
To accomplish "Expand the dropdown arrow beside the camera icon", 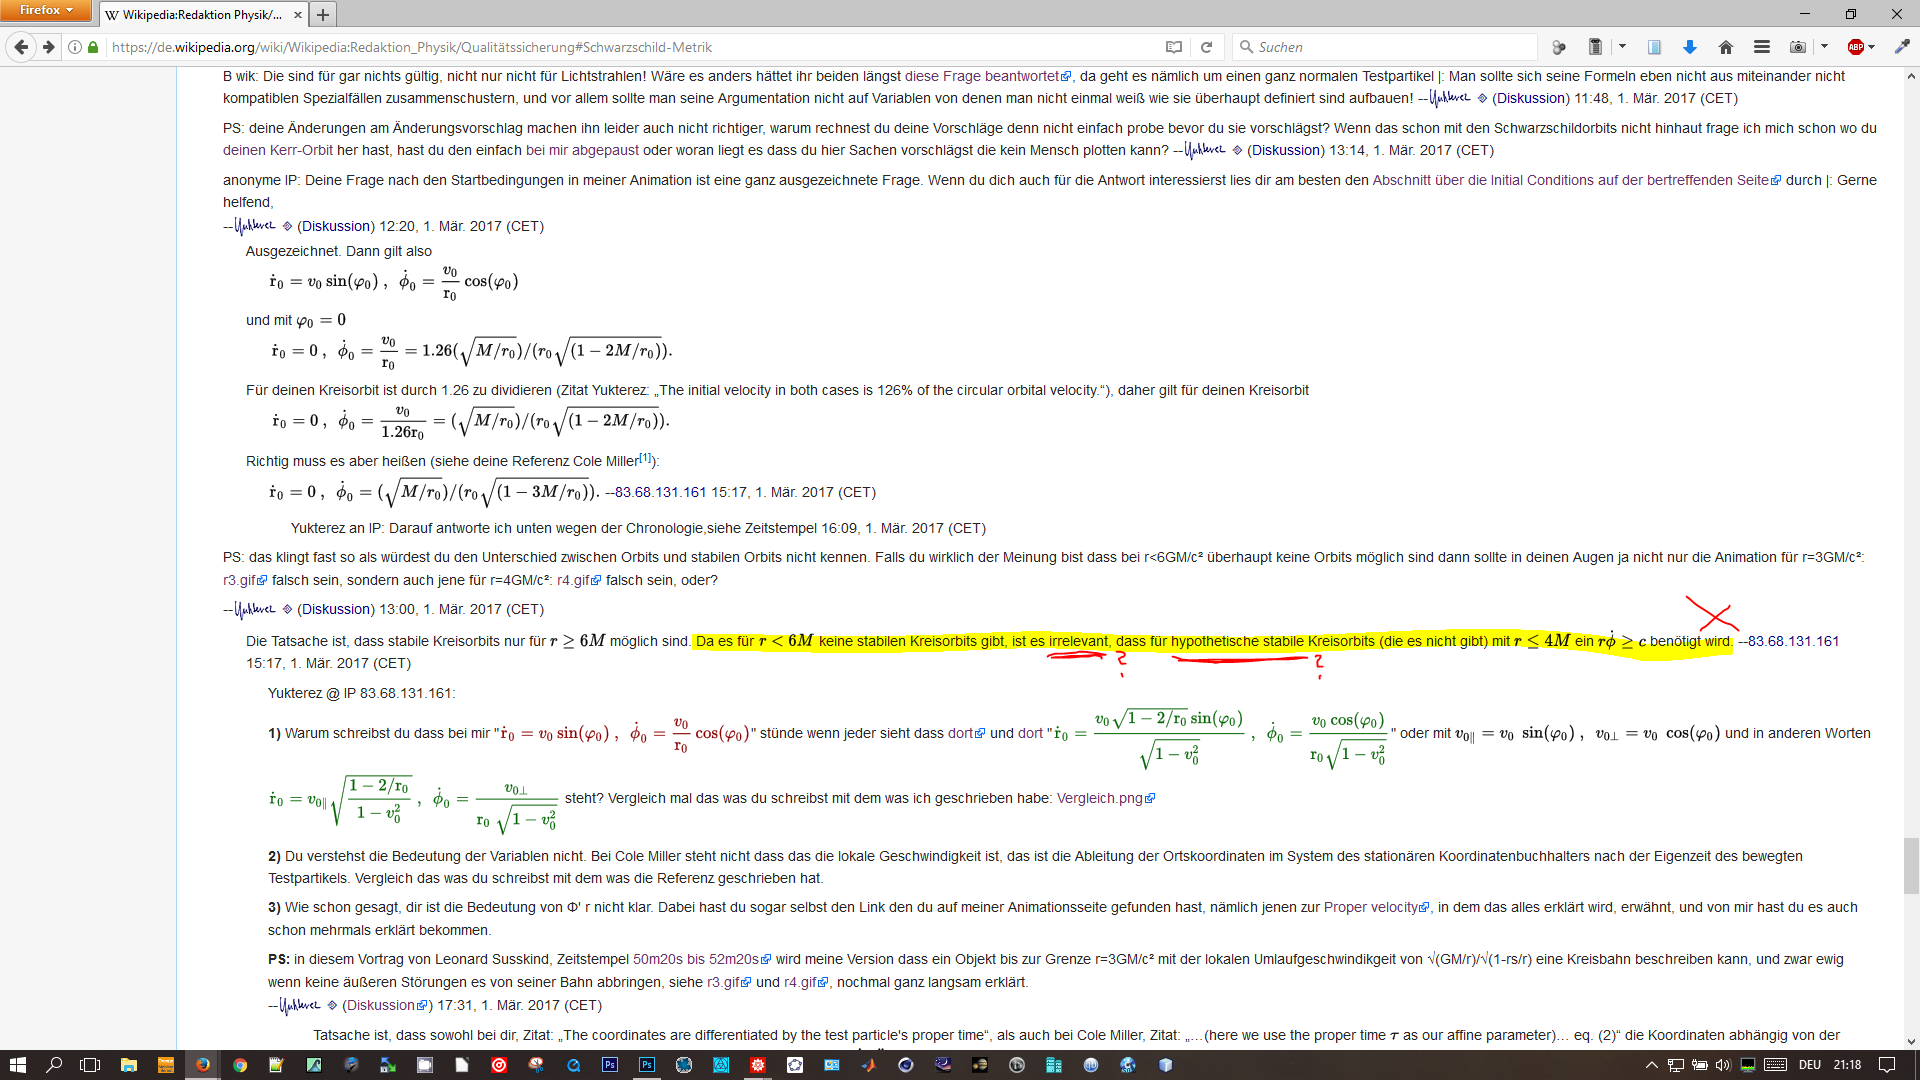I will [1825, 47].
